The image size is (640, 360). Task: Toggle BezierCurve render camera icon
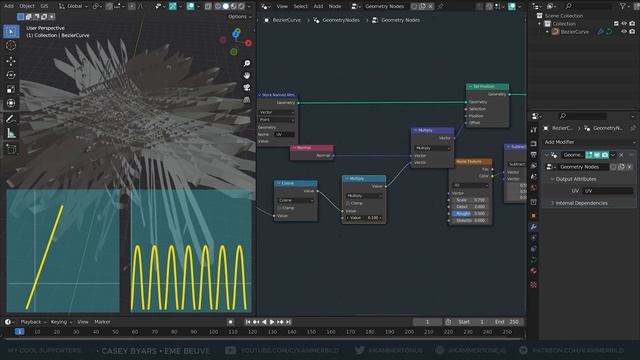(x=632, y=31)
